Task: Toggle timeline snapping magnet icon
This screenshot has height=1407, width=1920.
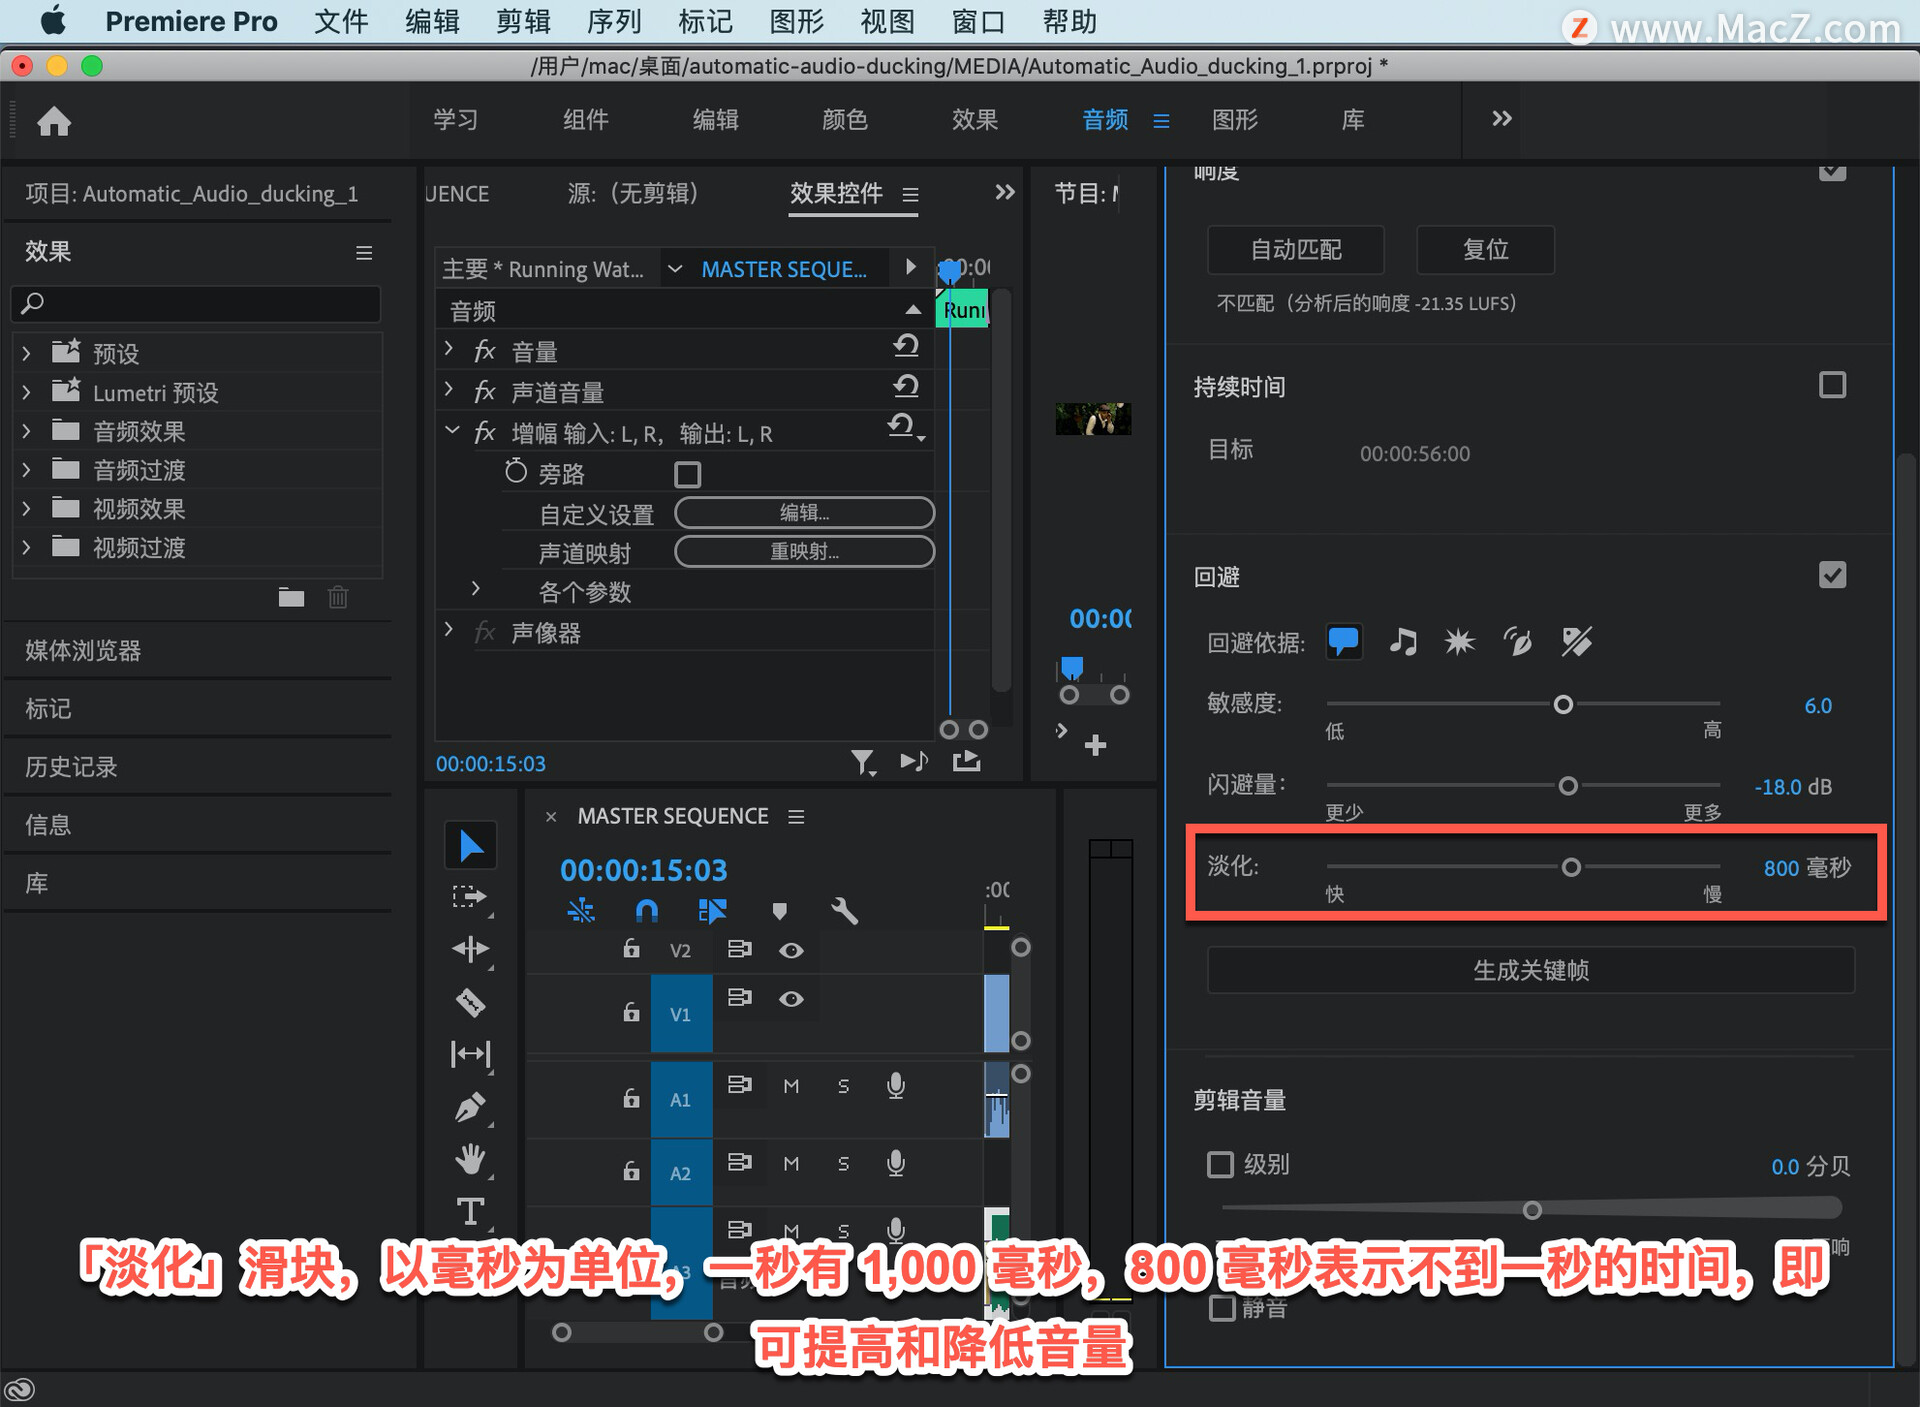Action: point(647,910)
